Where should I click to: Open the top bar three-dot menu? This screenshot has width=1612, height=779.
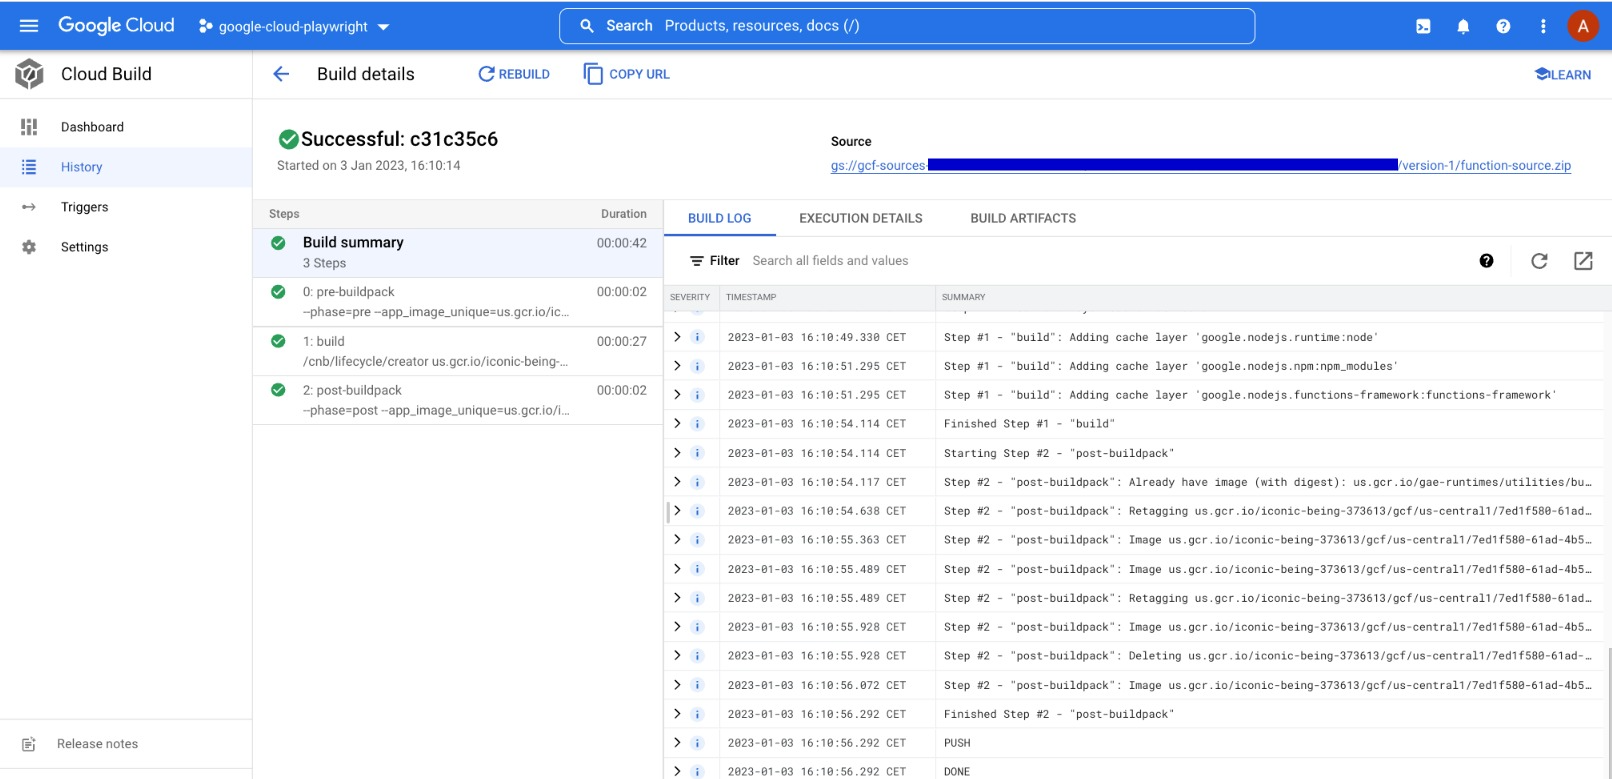coord(1543,27)
